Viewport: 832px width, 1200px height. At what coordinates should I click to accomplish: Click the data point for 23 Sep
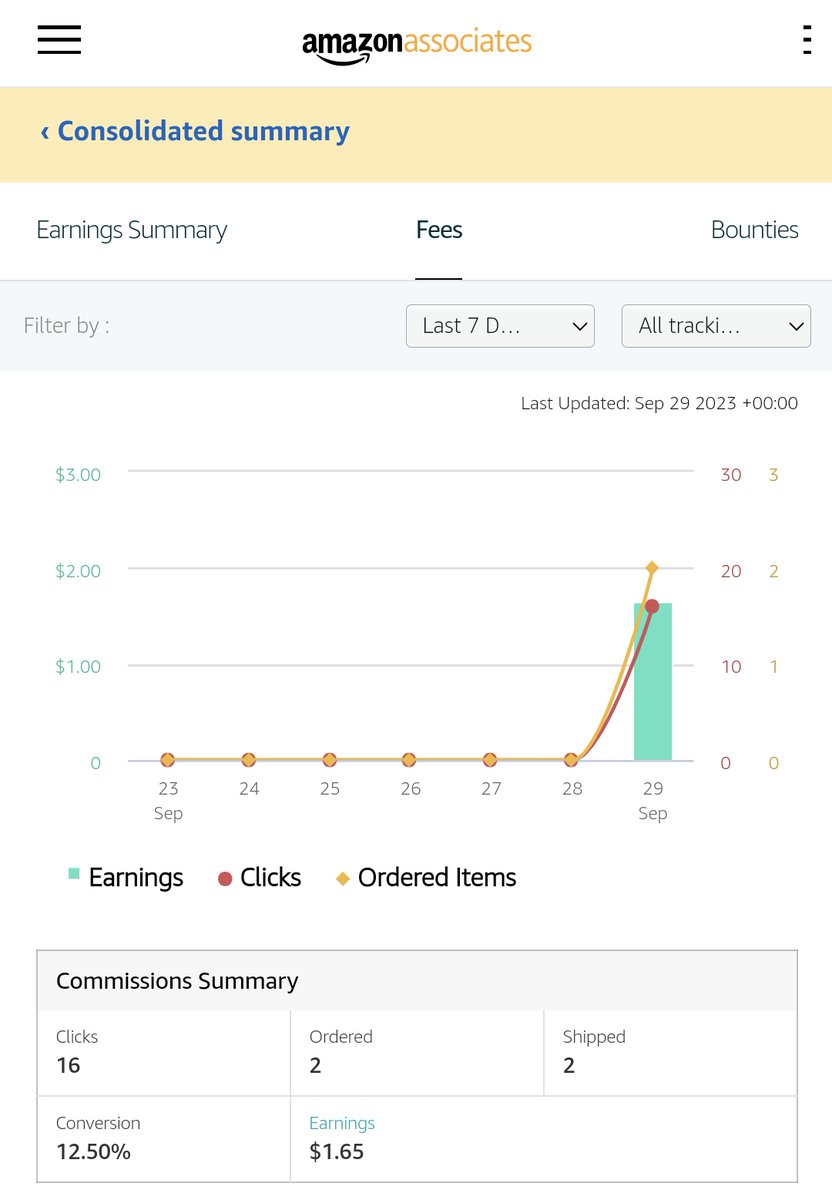(x=168, y=760)
